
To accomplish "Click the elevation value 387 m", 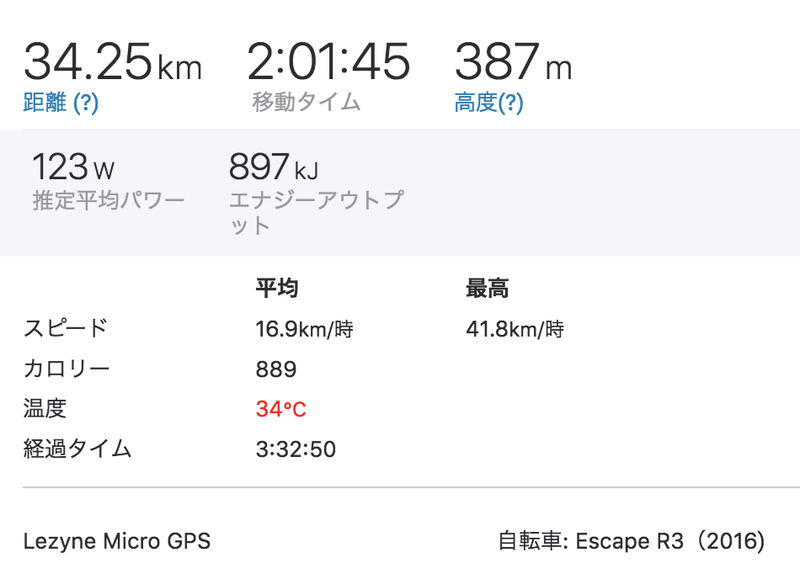I will [511, 62].
